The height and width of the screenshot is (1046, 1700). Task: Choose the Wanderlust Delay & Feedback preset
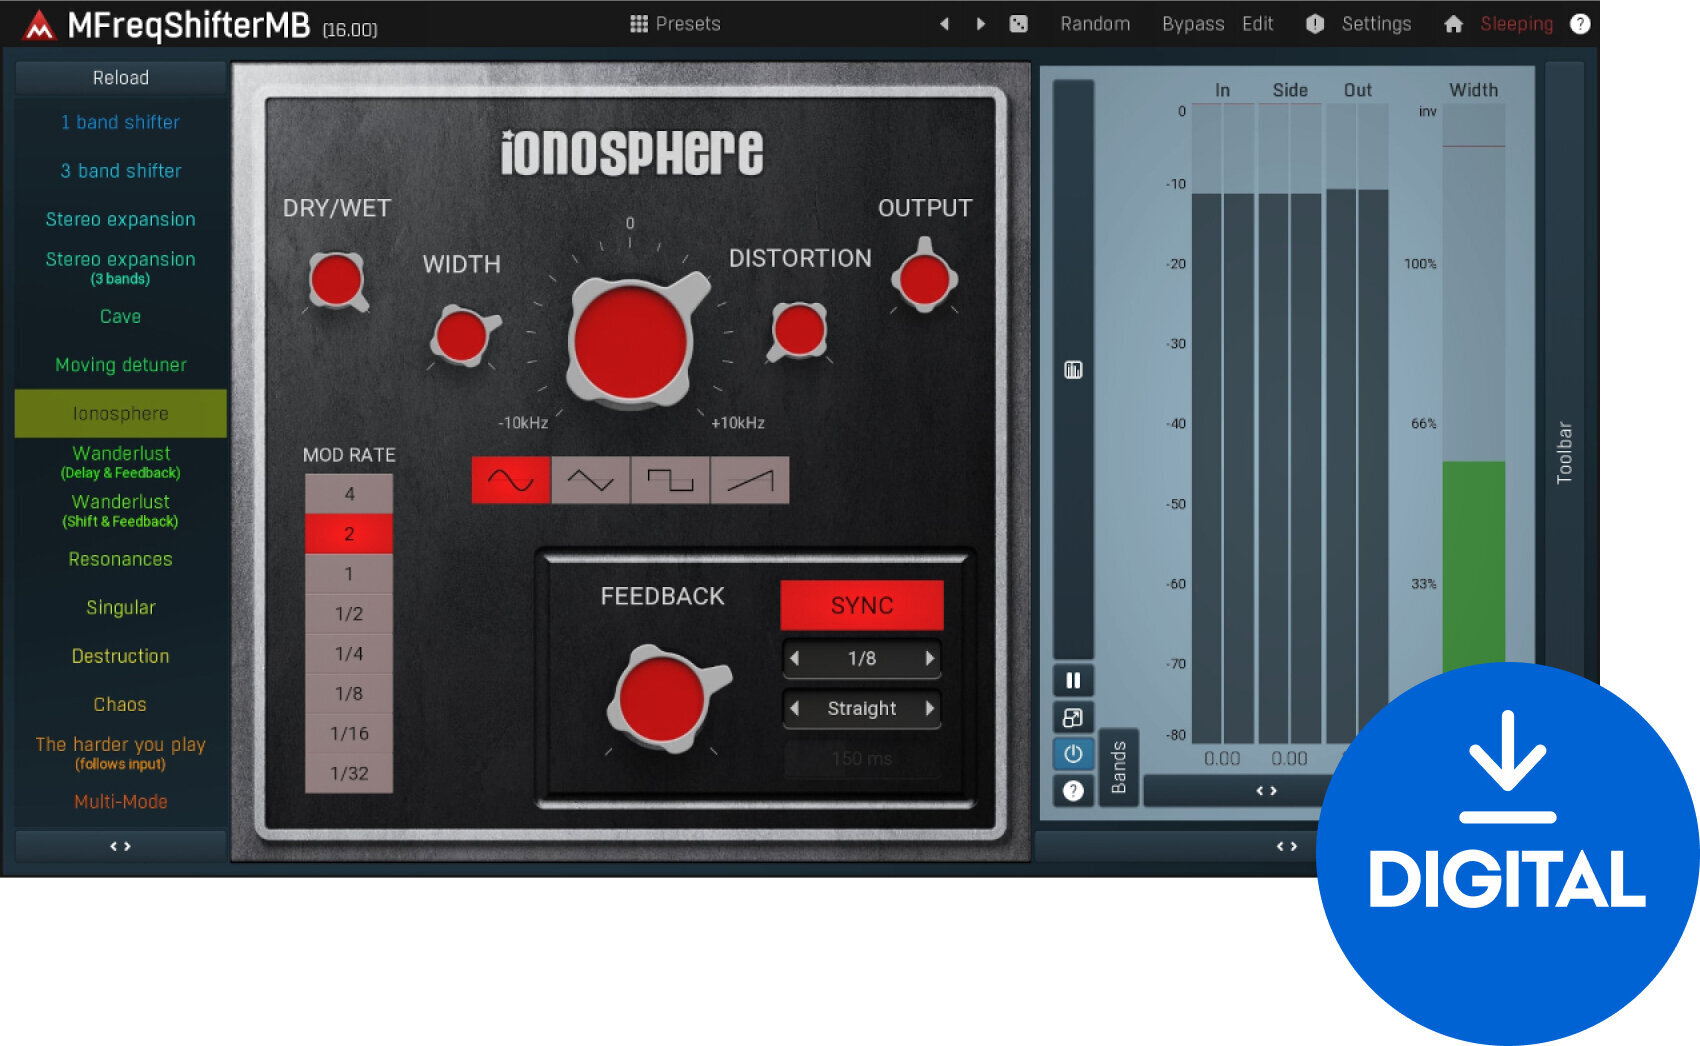pos(120,462)
